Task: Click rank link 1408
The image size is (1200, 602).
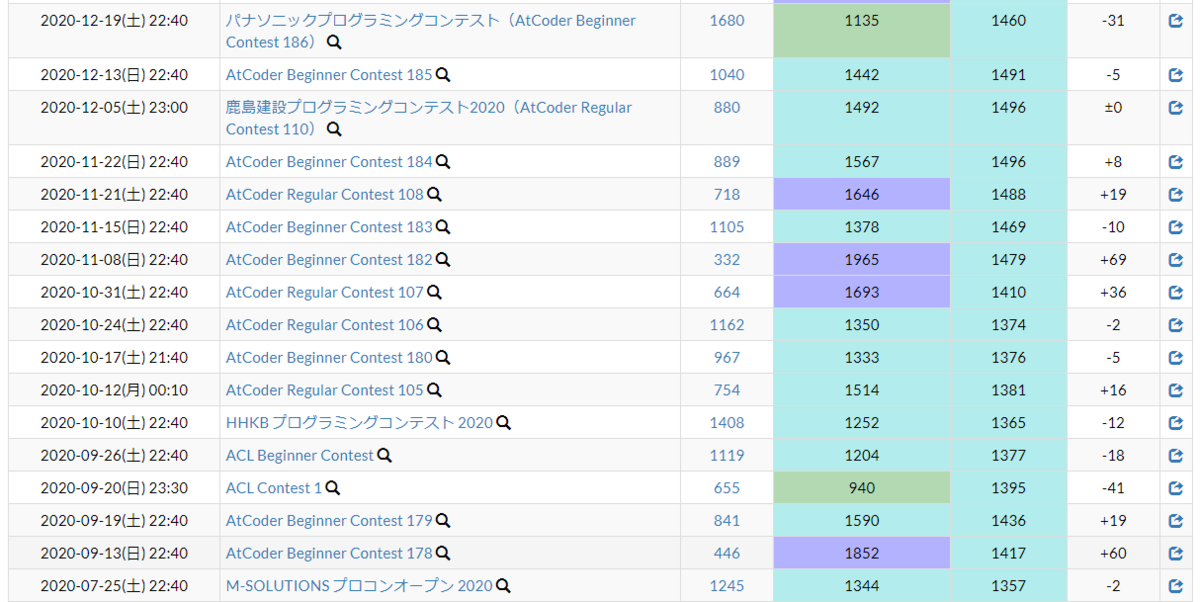Action: [727, 423]
